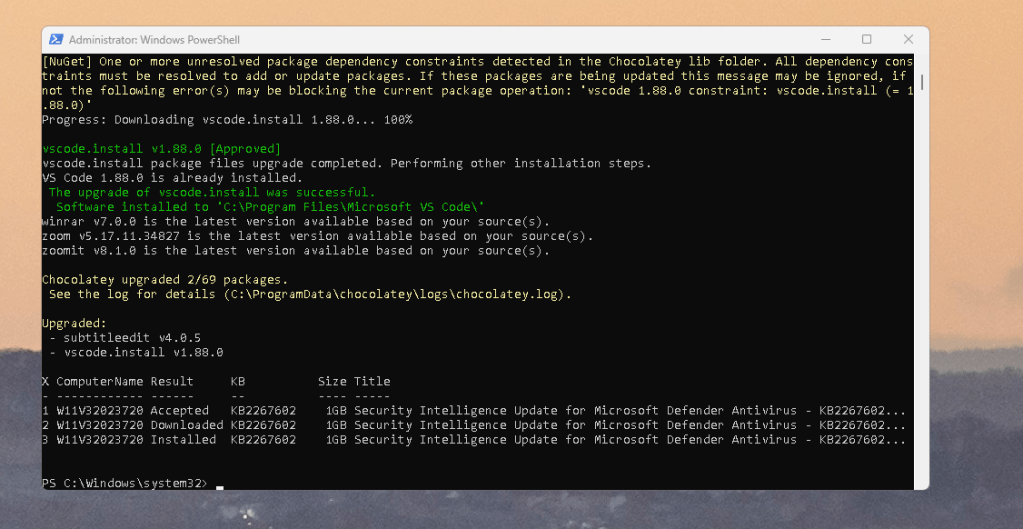Click the 'Upgraded:' heading
Screen dimensions: 1023x529
coord(74,324)
